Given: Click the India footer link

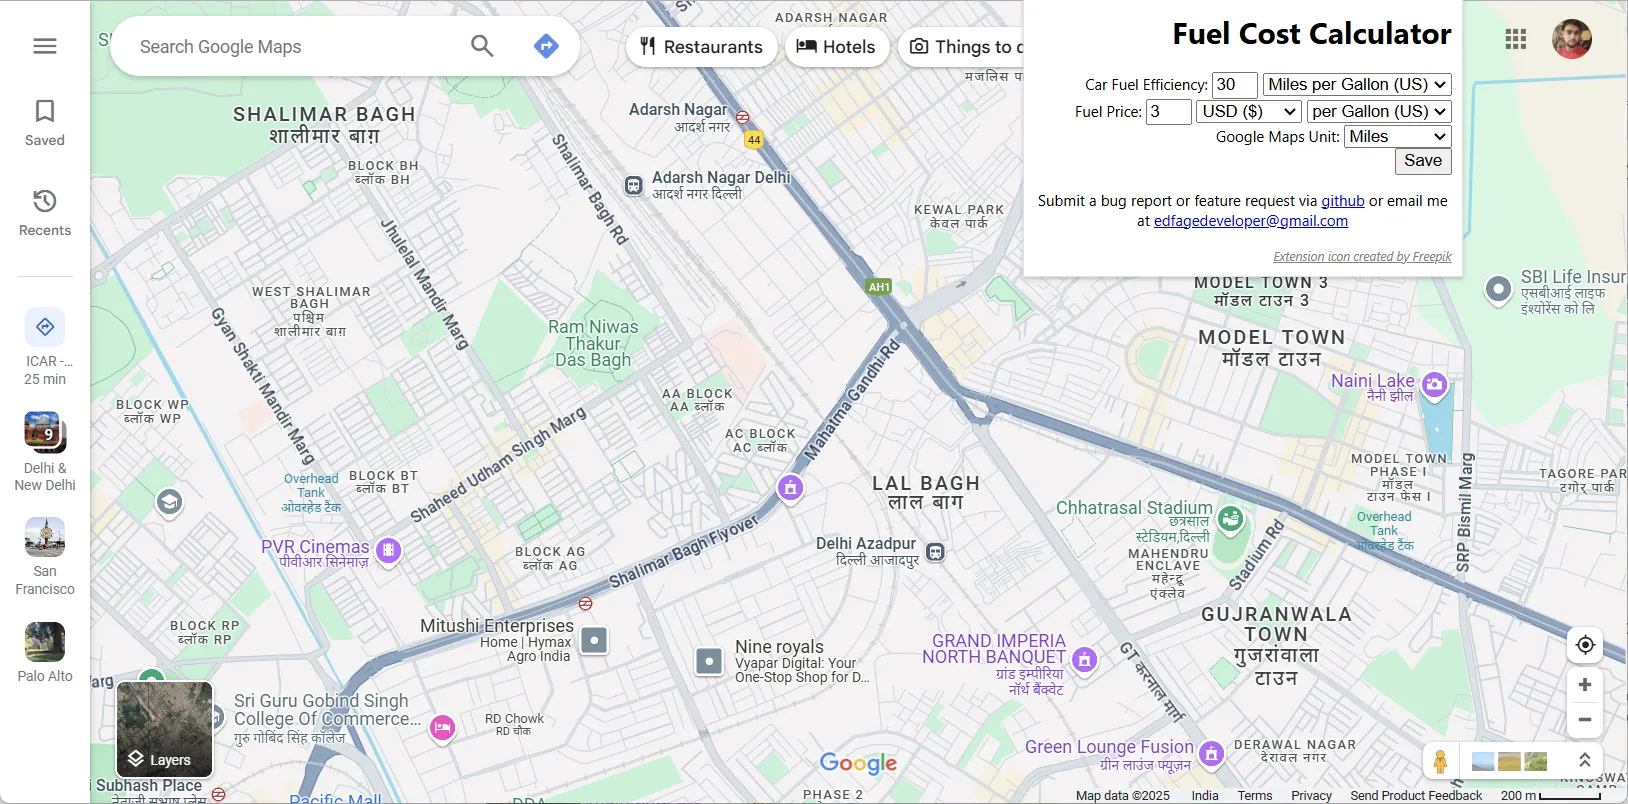Looking at the screenshot, I should click(x=1205, y=796).
